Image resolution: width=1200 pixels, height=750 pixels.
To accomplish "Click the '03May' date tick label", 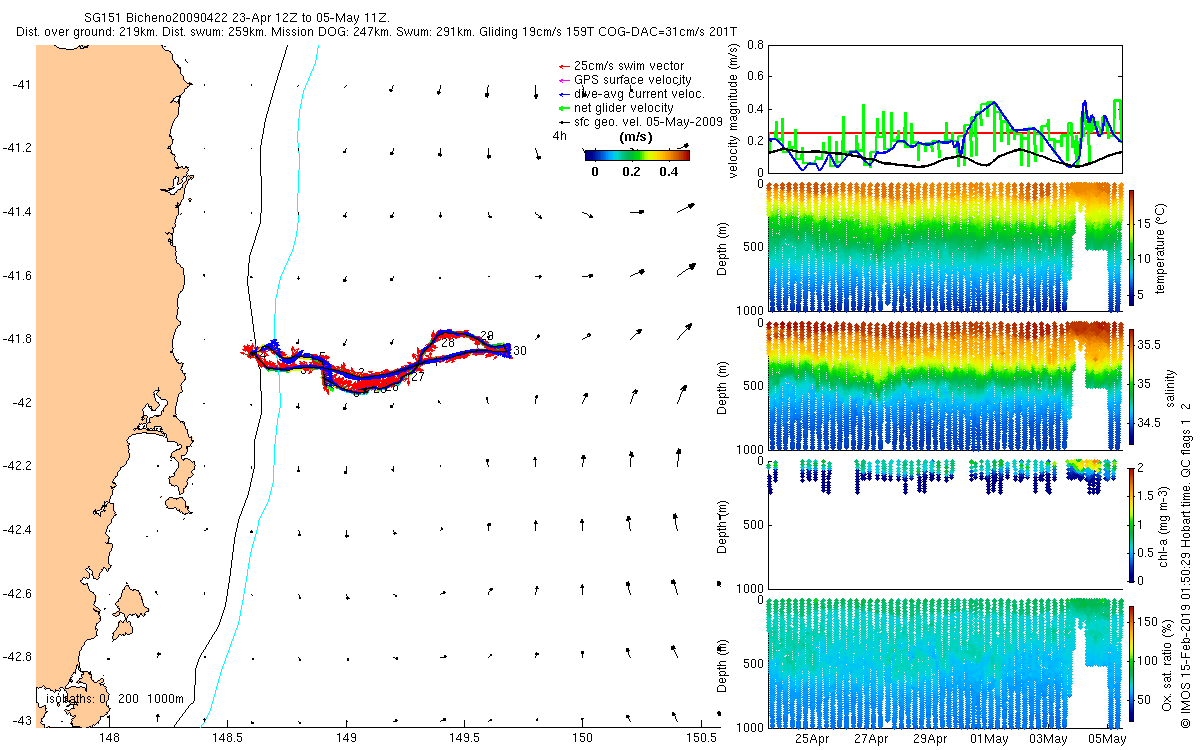I will (x=1049, y=739).
